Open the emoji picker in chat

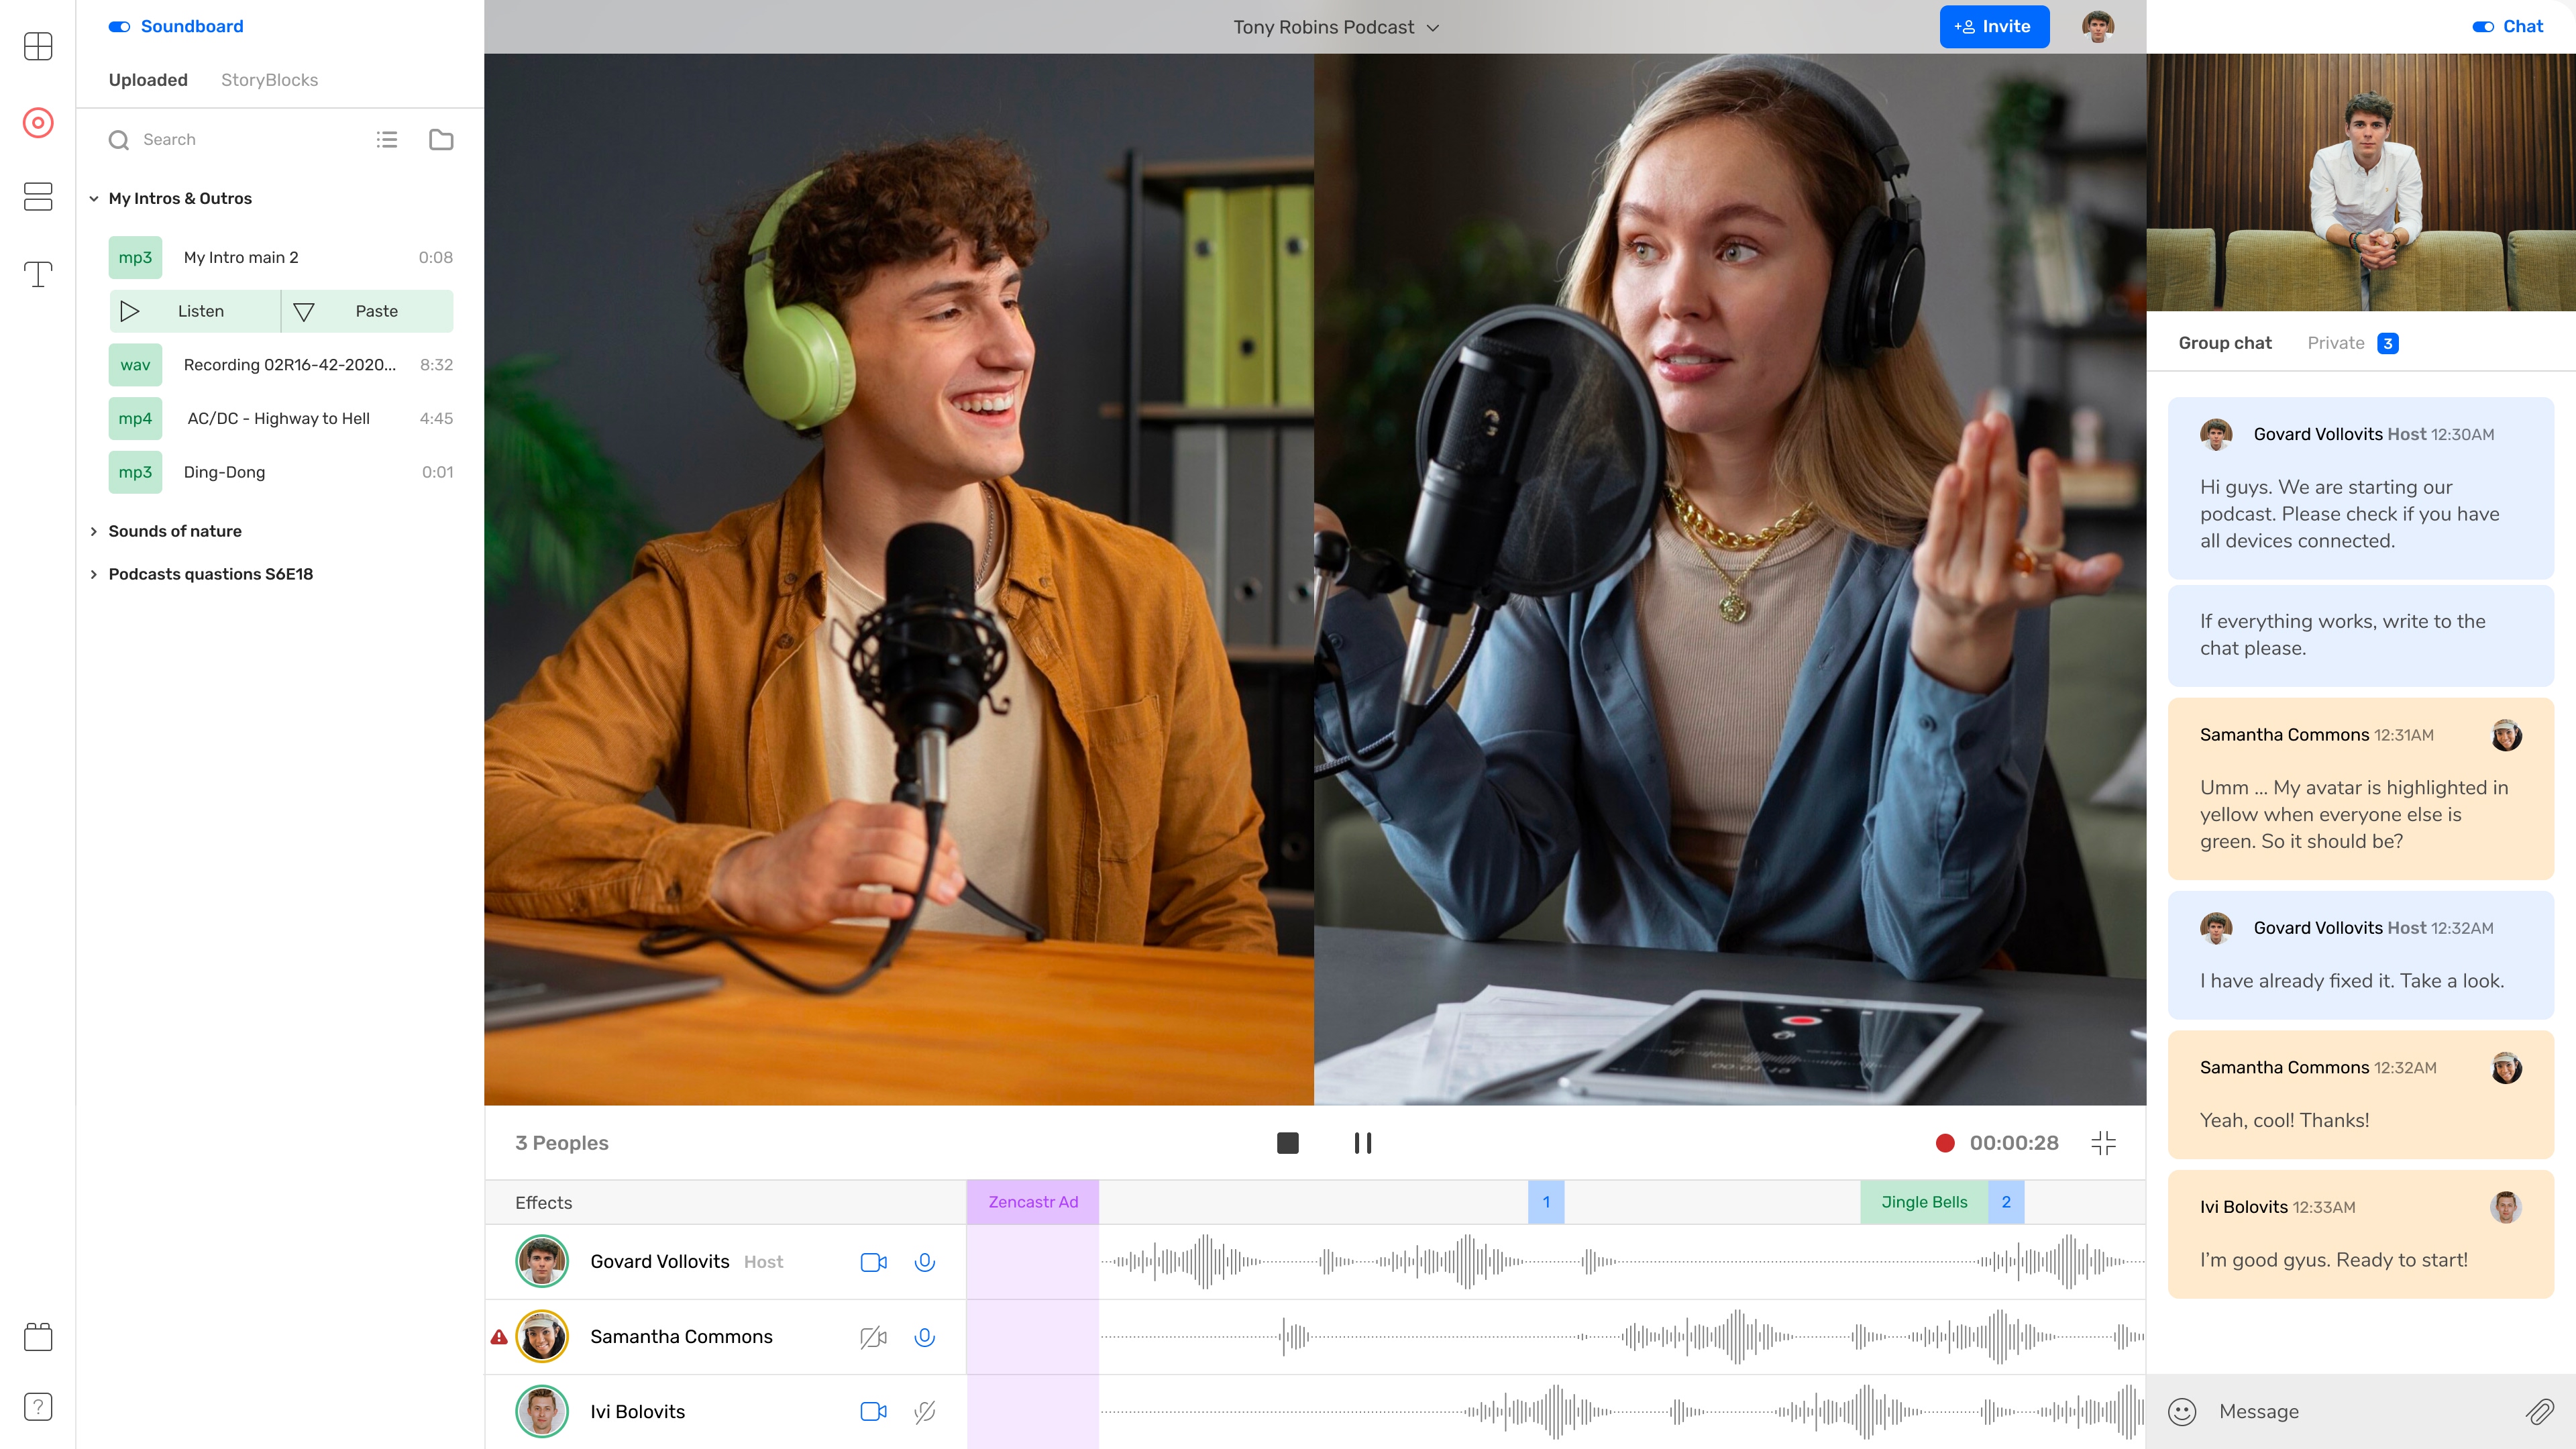2182,1411
